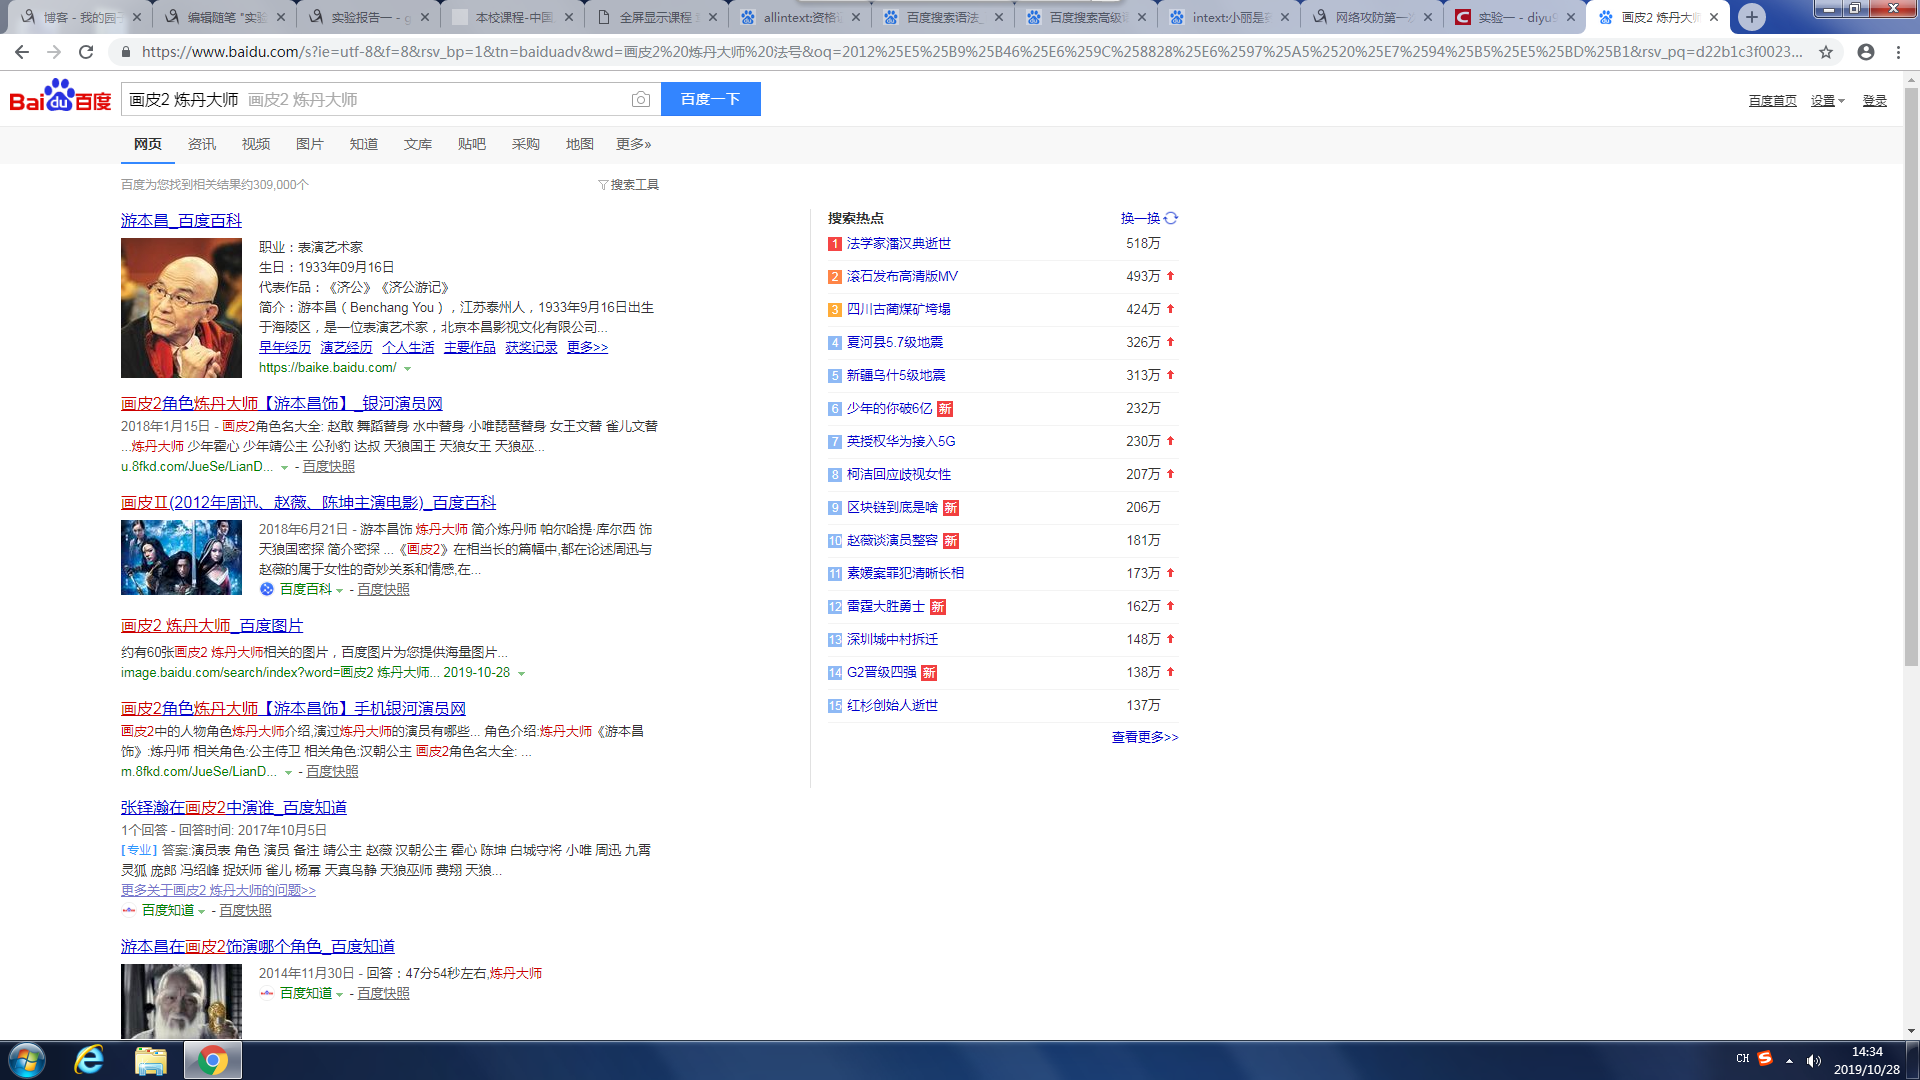Screen dimensions: 1920x1080
Task: Refresh hot searches with 换一换 icon
Action: tap(1171, 218)
